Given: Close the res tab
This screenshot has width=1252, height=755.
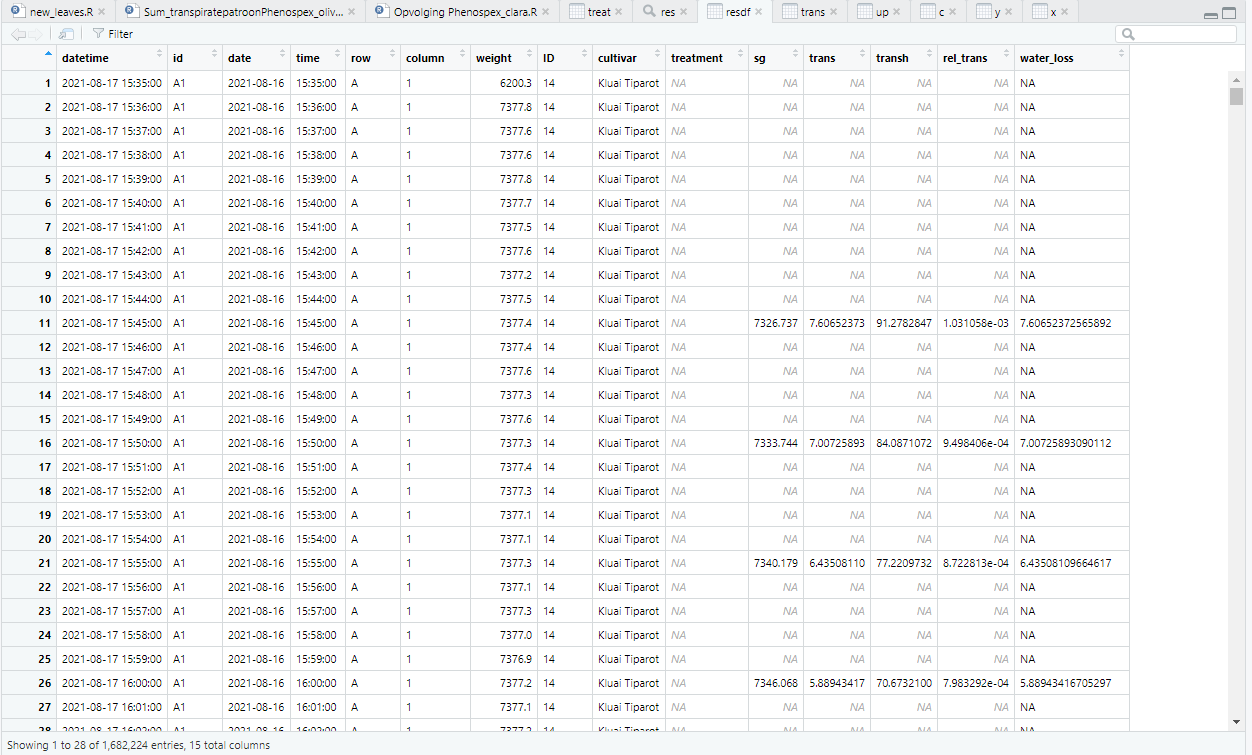Looking at the screenshot, I should pyautogui.click(x=685, y=12).
